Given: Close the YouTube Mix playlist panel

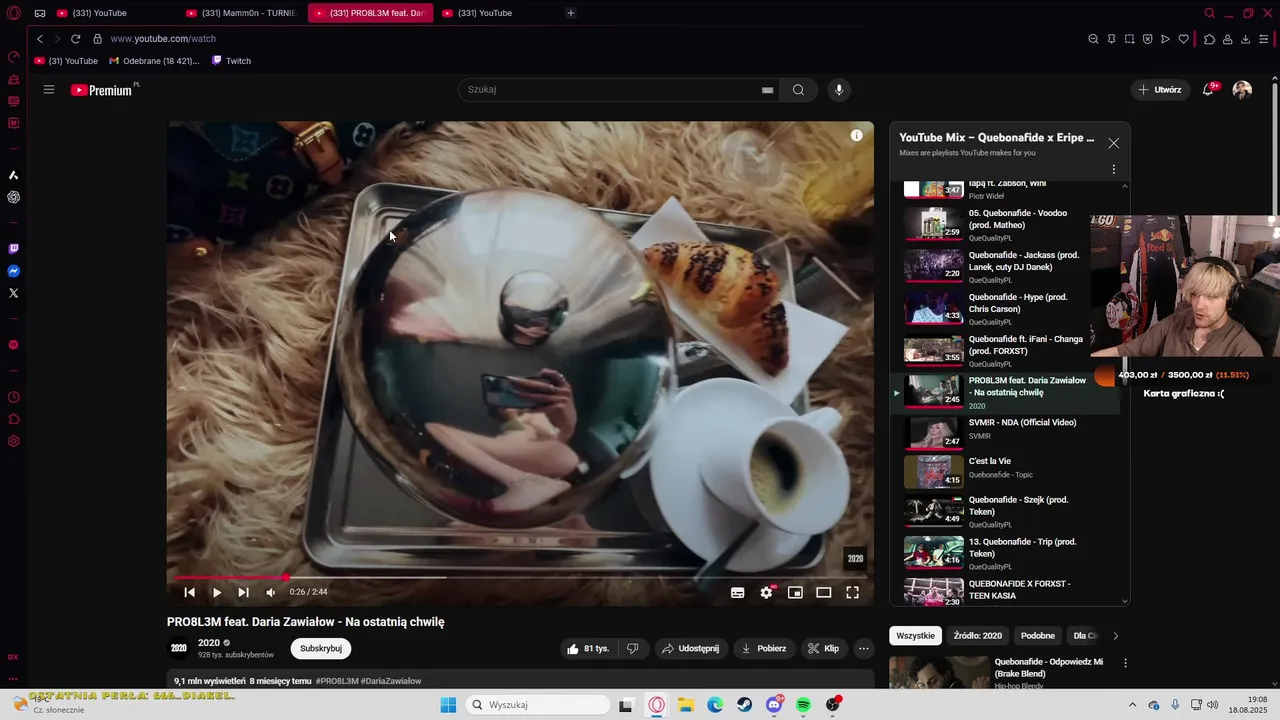Looking at the screenshot, I should [1113, 143].
